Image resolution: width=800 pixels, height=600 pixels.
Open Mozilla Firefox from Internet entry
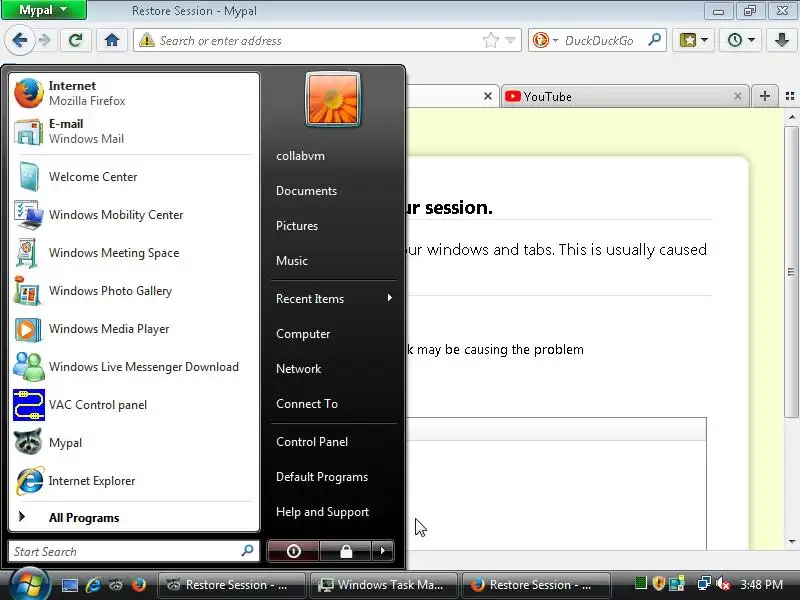pos(134,93)
